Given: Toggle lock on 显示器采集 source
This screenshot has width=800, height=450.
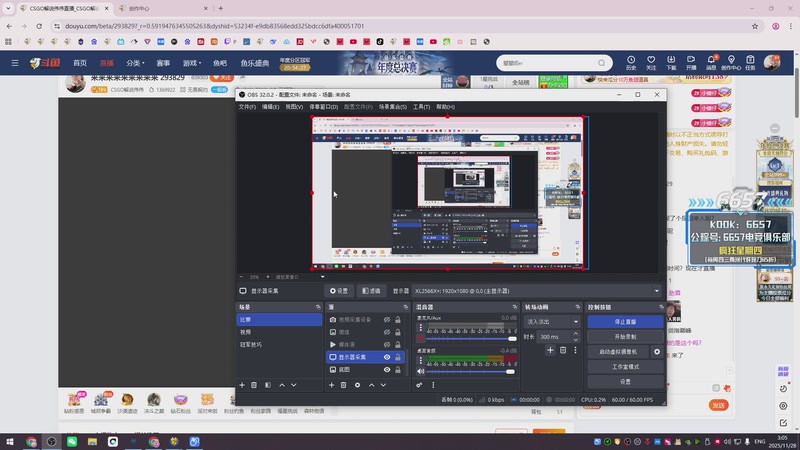Looking at the screenshot, I should tap(398, 357).
